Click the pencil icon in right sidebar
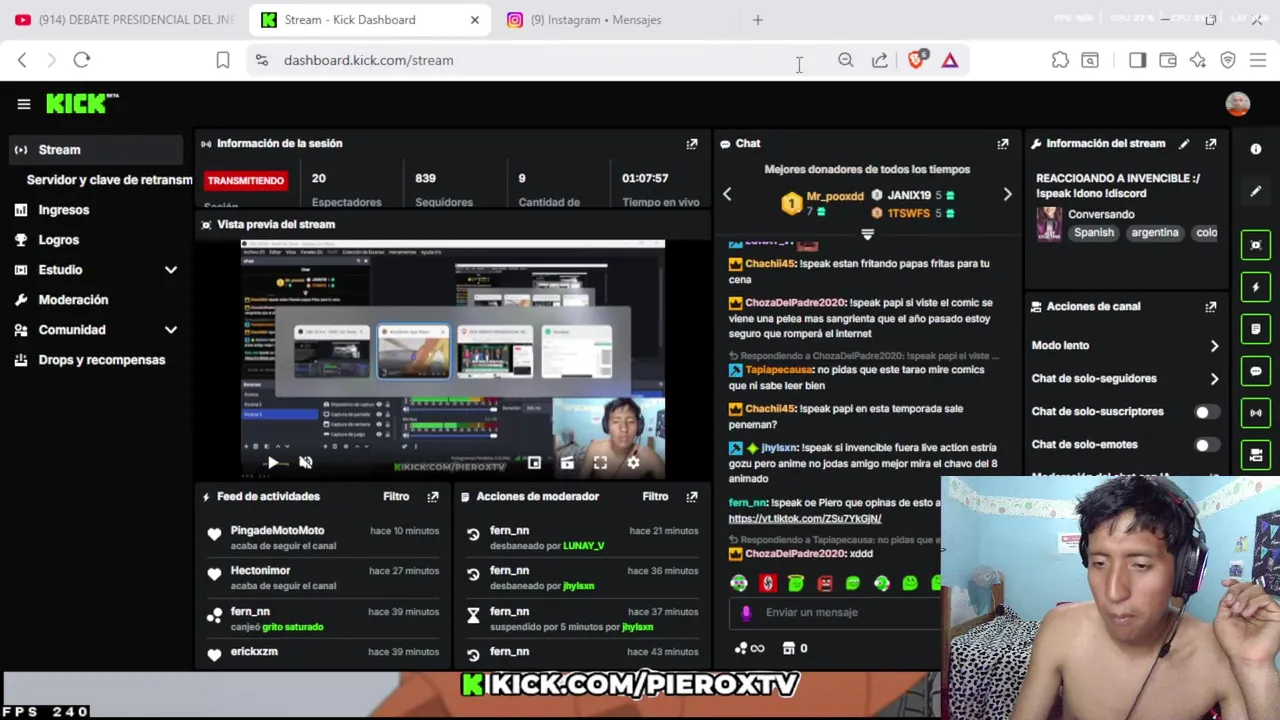The image size is (1280, 720). pyautogui.click(x=1256, y=191)
